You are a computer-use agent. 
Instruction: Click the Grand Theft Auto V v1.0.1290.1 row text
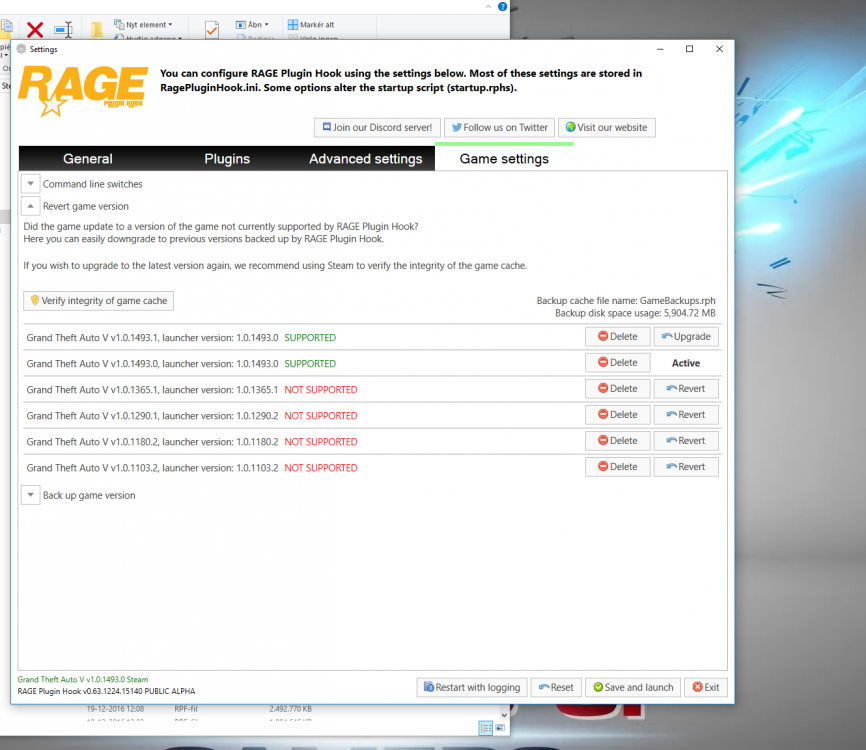(x=152, y=416)
